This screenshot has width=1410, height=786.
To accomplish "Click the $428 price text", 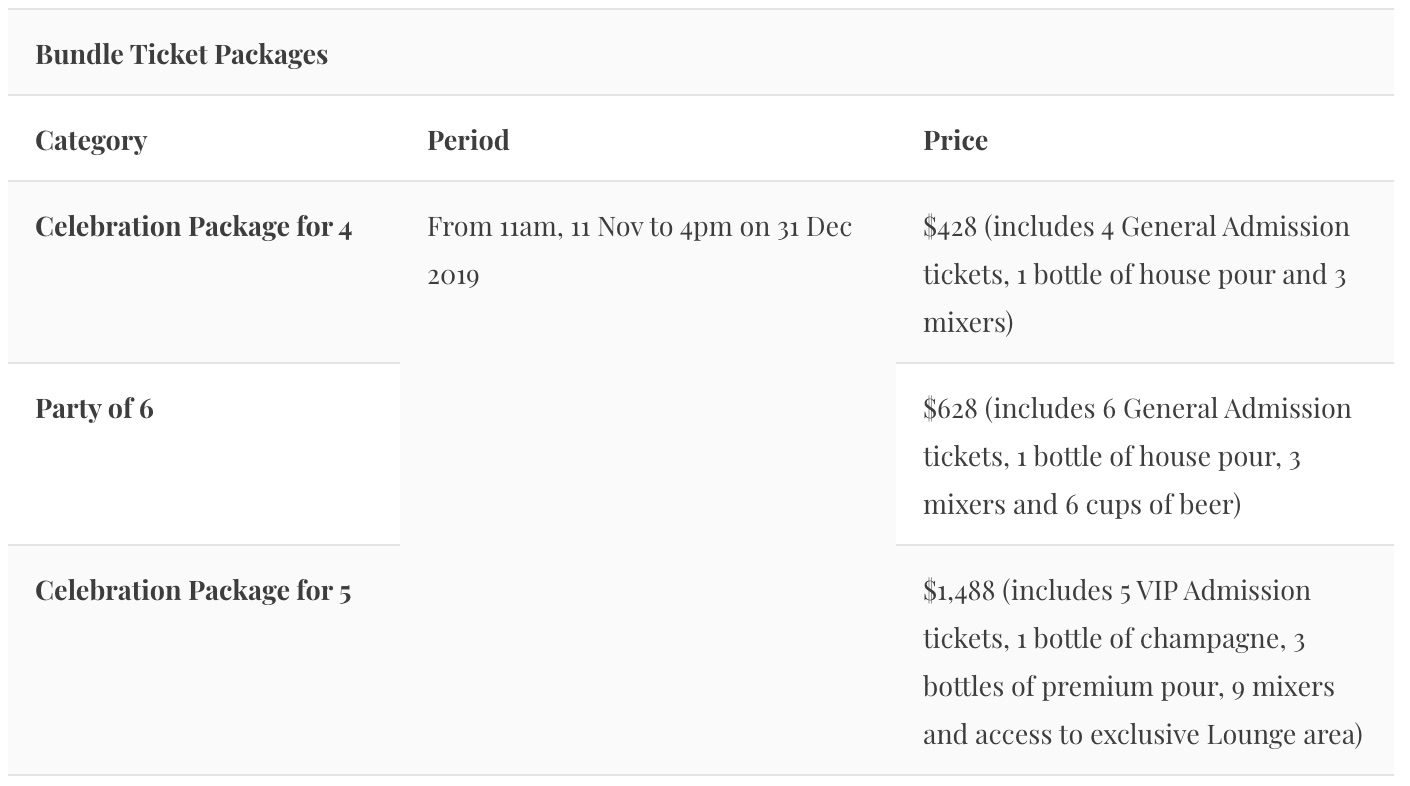I will 949,227.
